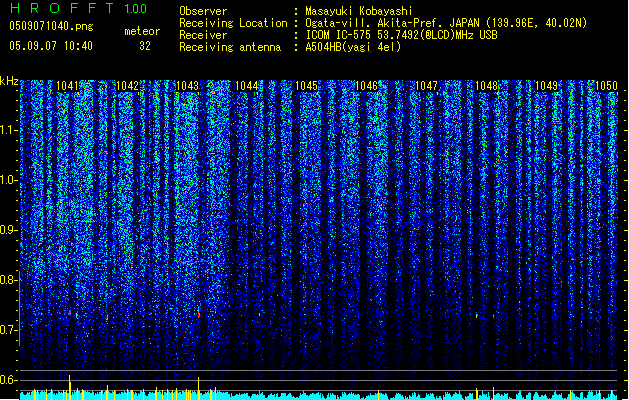
Task: Click the 0.8 frequency axis label
Action: pyautogui.click(x=8, y=280)
